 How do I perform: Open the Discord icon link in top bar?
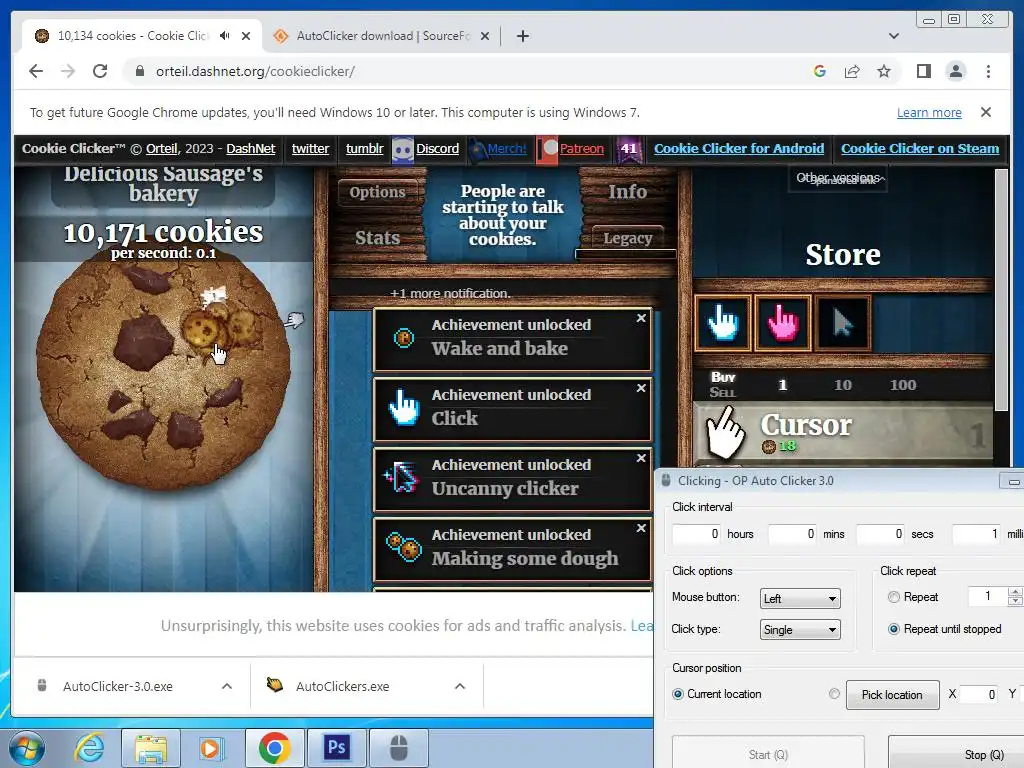pos(402,150)
